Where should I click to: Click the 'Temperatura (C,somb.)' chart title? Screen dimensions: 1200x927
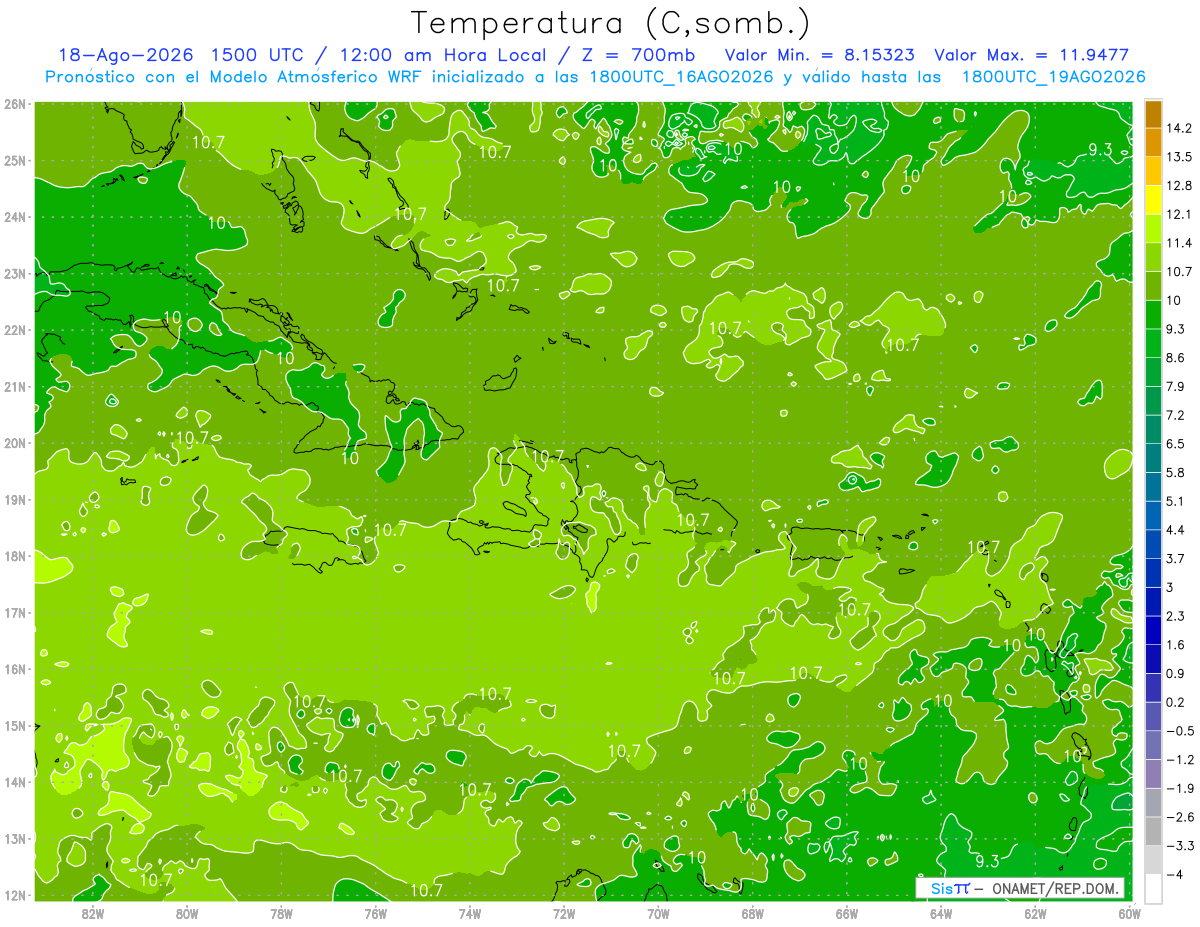pos(610,22)
